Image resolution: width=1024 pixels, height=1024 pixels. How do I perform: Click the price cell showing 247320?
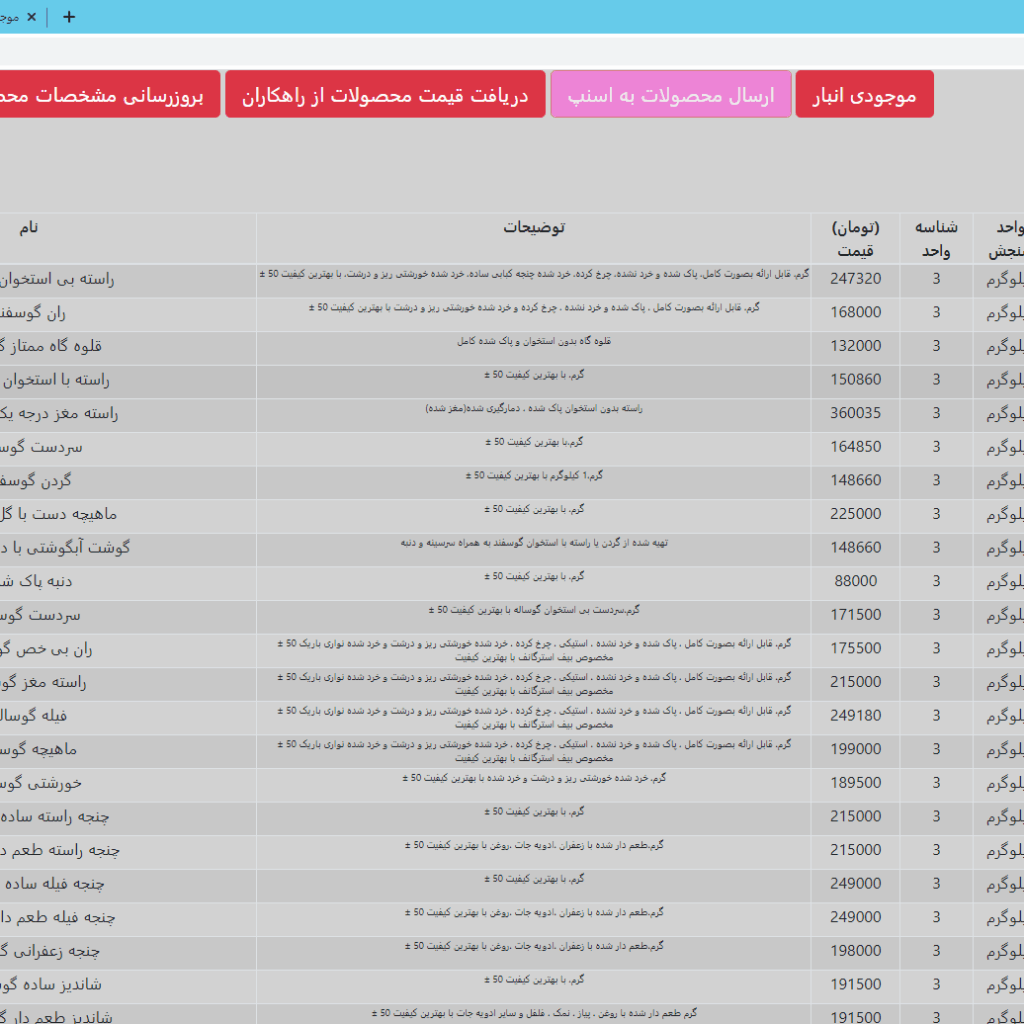click(x=855, y=279)
